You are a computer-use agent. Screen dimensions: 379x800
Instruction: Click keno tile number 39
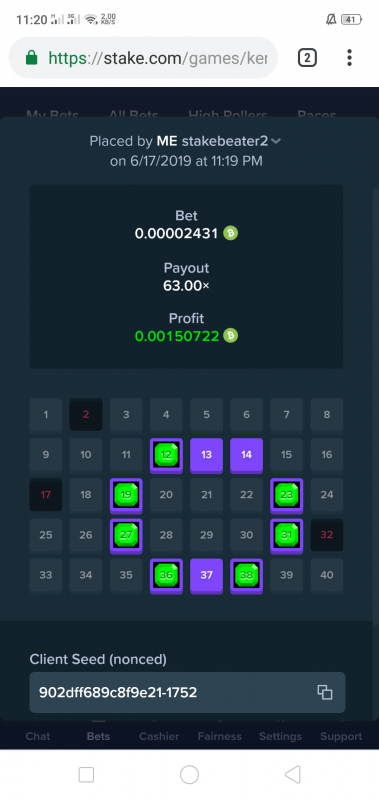coord(287,576)
